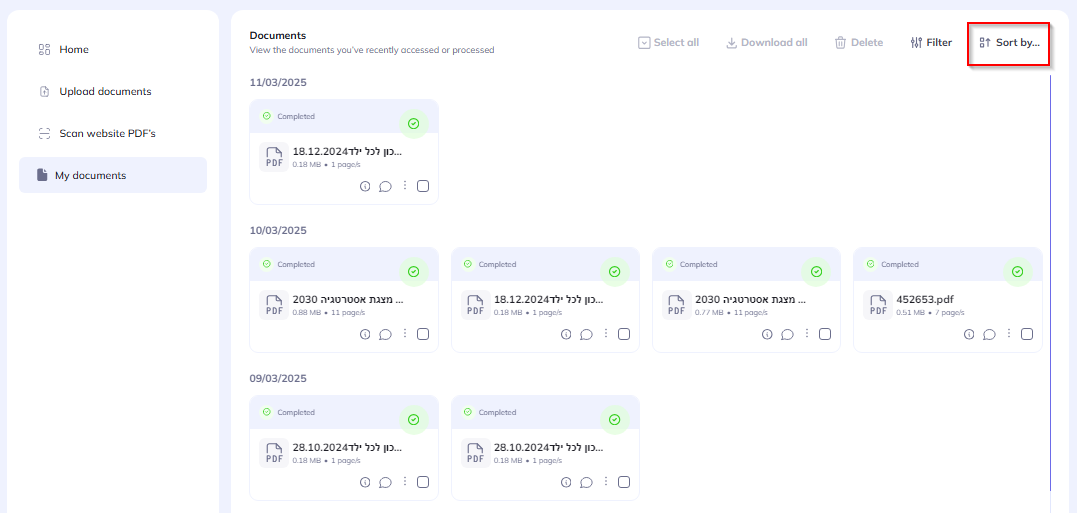Click the Delete button in toolbar
The width and height of the screenshot is (1077, 513).
pyautogui.click(x=858, y=43)
